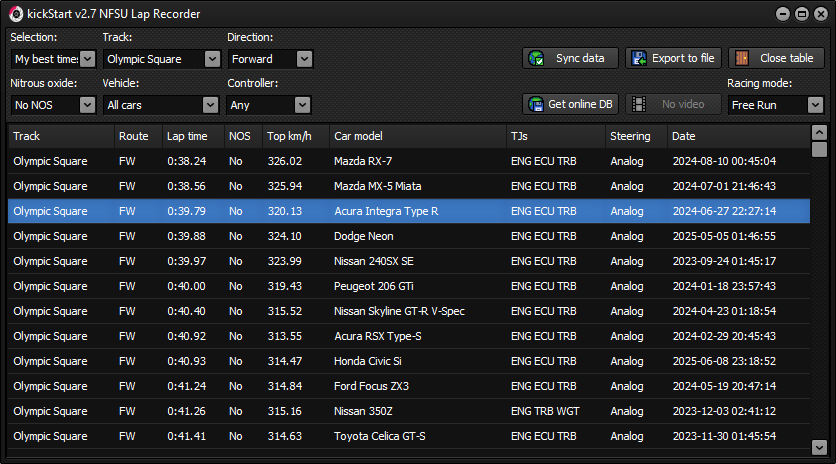The image size is (836, 464).
Task: Select the Dodge Neon row
Action: click(409, 236)
